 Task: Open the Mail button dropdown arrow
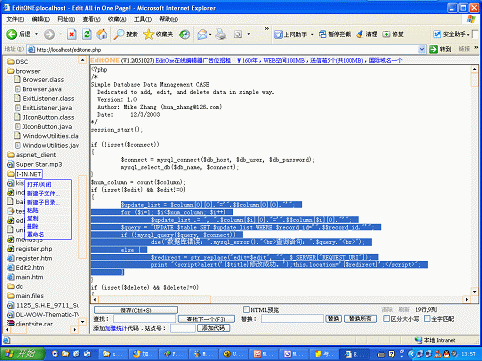coord(210,34)
